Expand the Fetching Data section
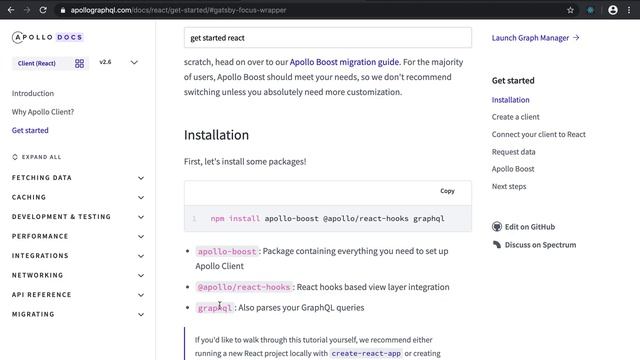640x360 pixels. 78,178
